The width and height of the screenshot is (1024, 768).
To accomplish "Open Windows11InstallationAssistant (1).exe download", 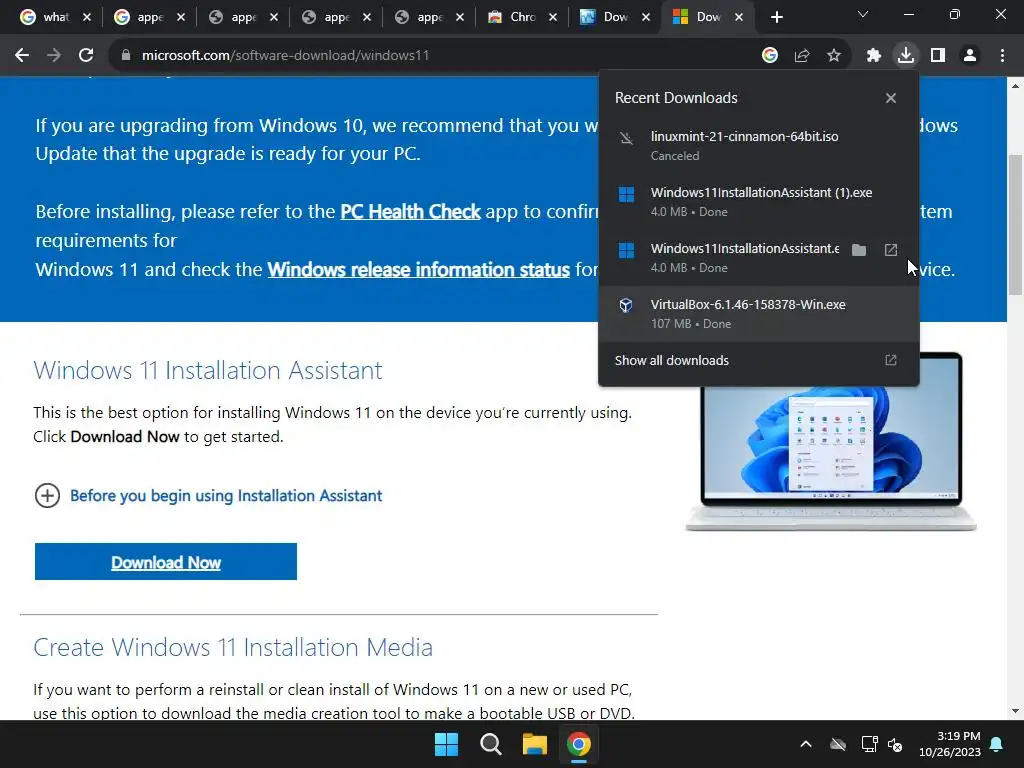I will point(759,202).
